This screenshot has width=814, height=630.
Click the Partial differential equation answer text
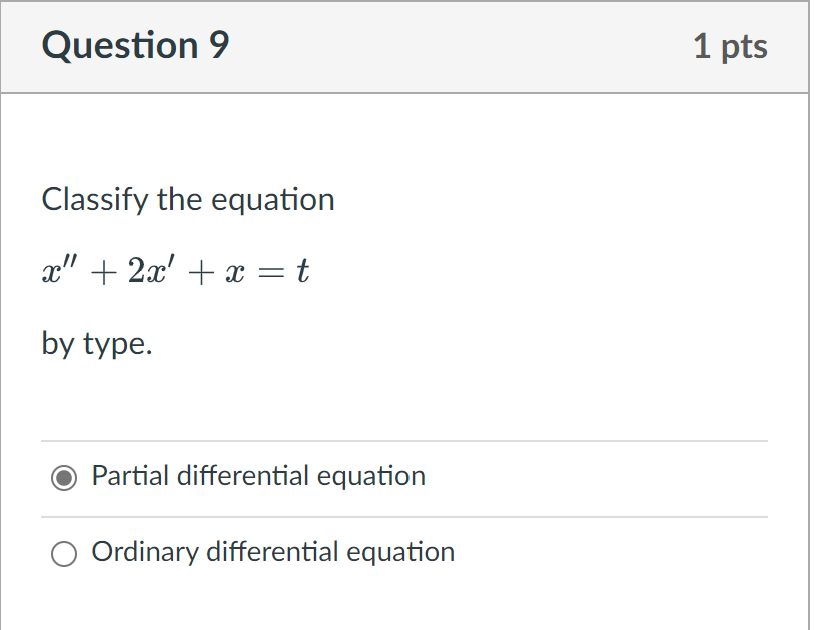tap(258, 477)
